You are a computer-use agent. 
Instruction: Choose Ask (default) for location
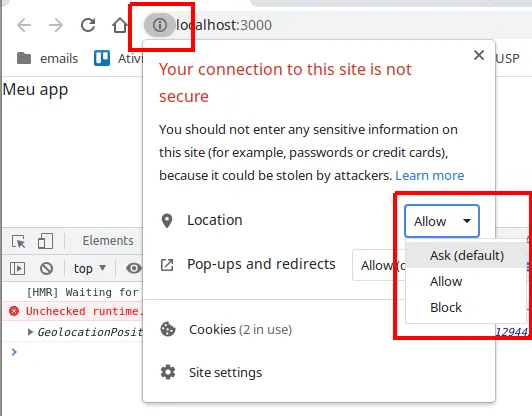click(x=466, y=256)
